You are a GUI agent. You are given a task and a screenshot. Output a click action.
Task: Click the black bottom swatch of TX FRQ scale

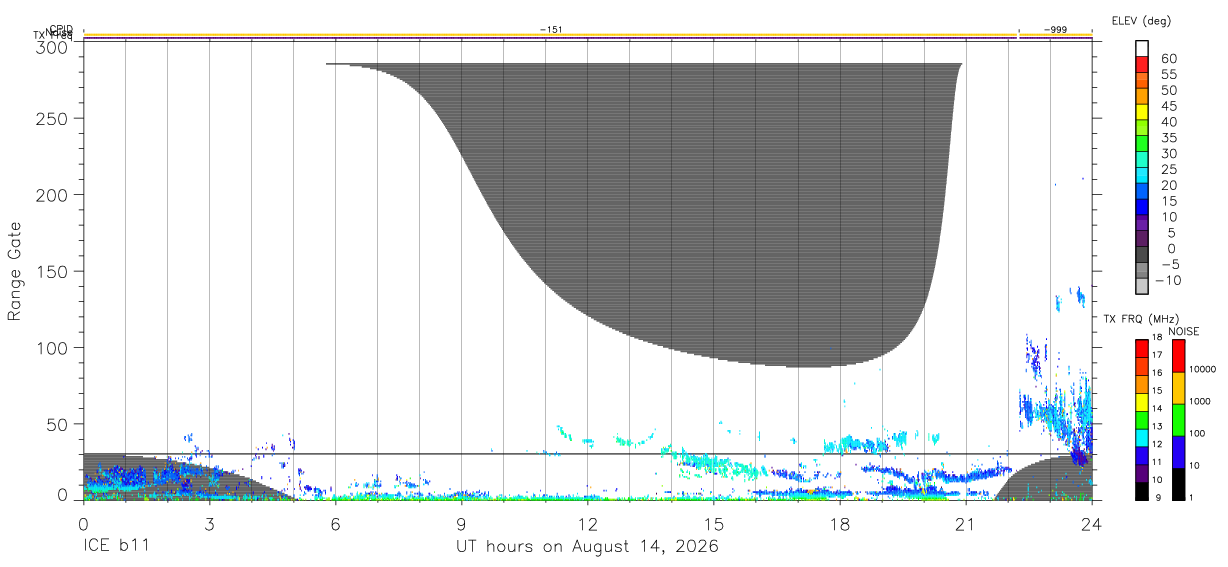tap(1141, 490)
